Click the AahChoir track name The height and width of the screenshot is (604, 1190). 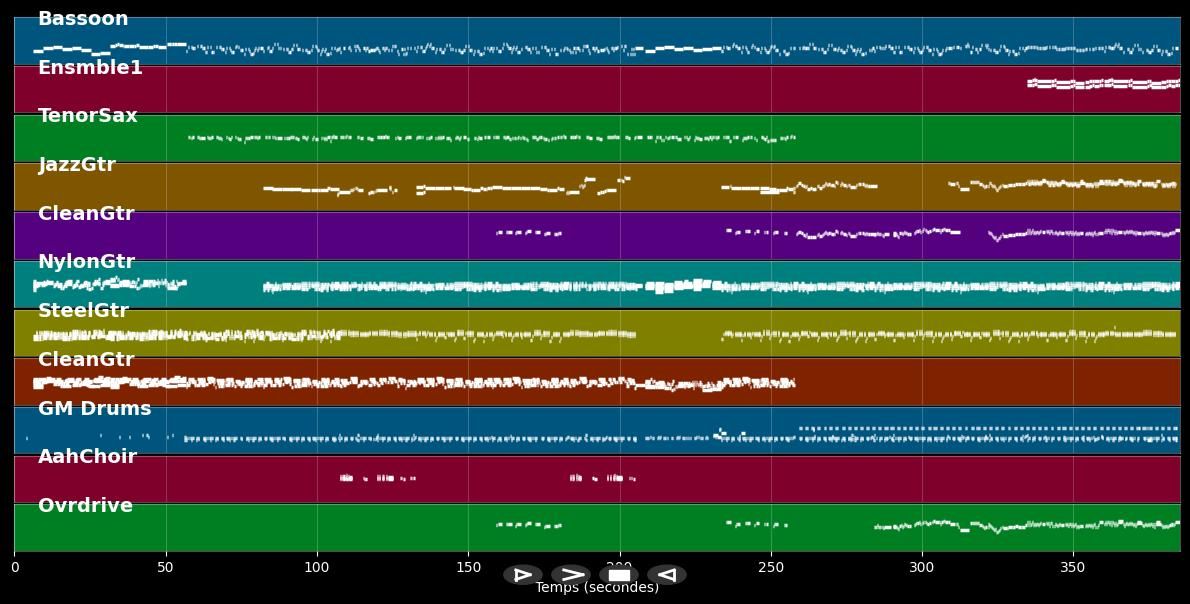[87, 457]
